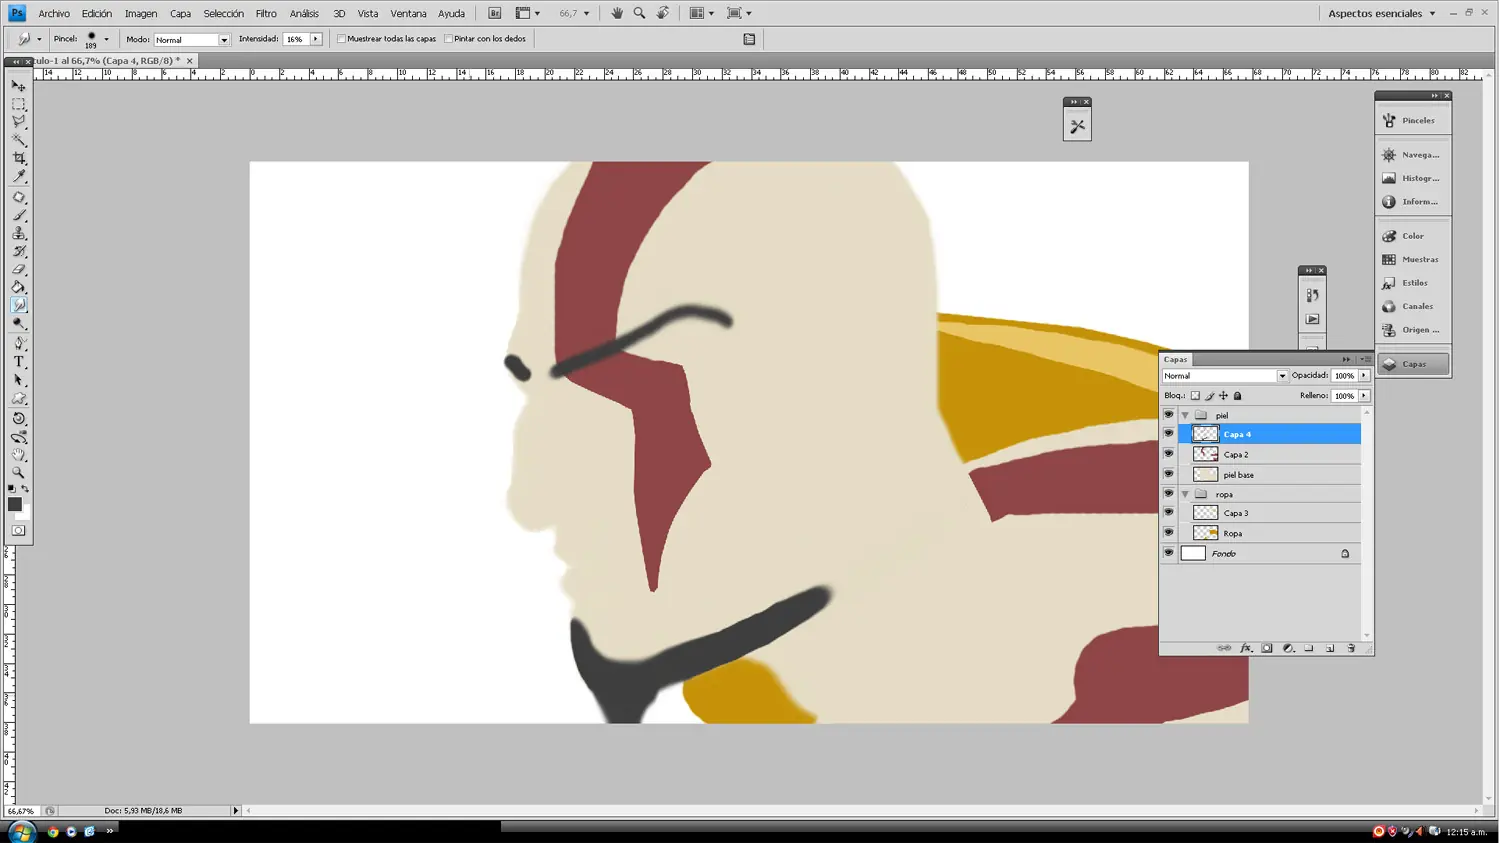The width and height of the screenshot is (1500, 843).
Task: Select the Path Selection arrow tool
Action: (x=18, y=380)
